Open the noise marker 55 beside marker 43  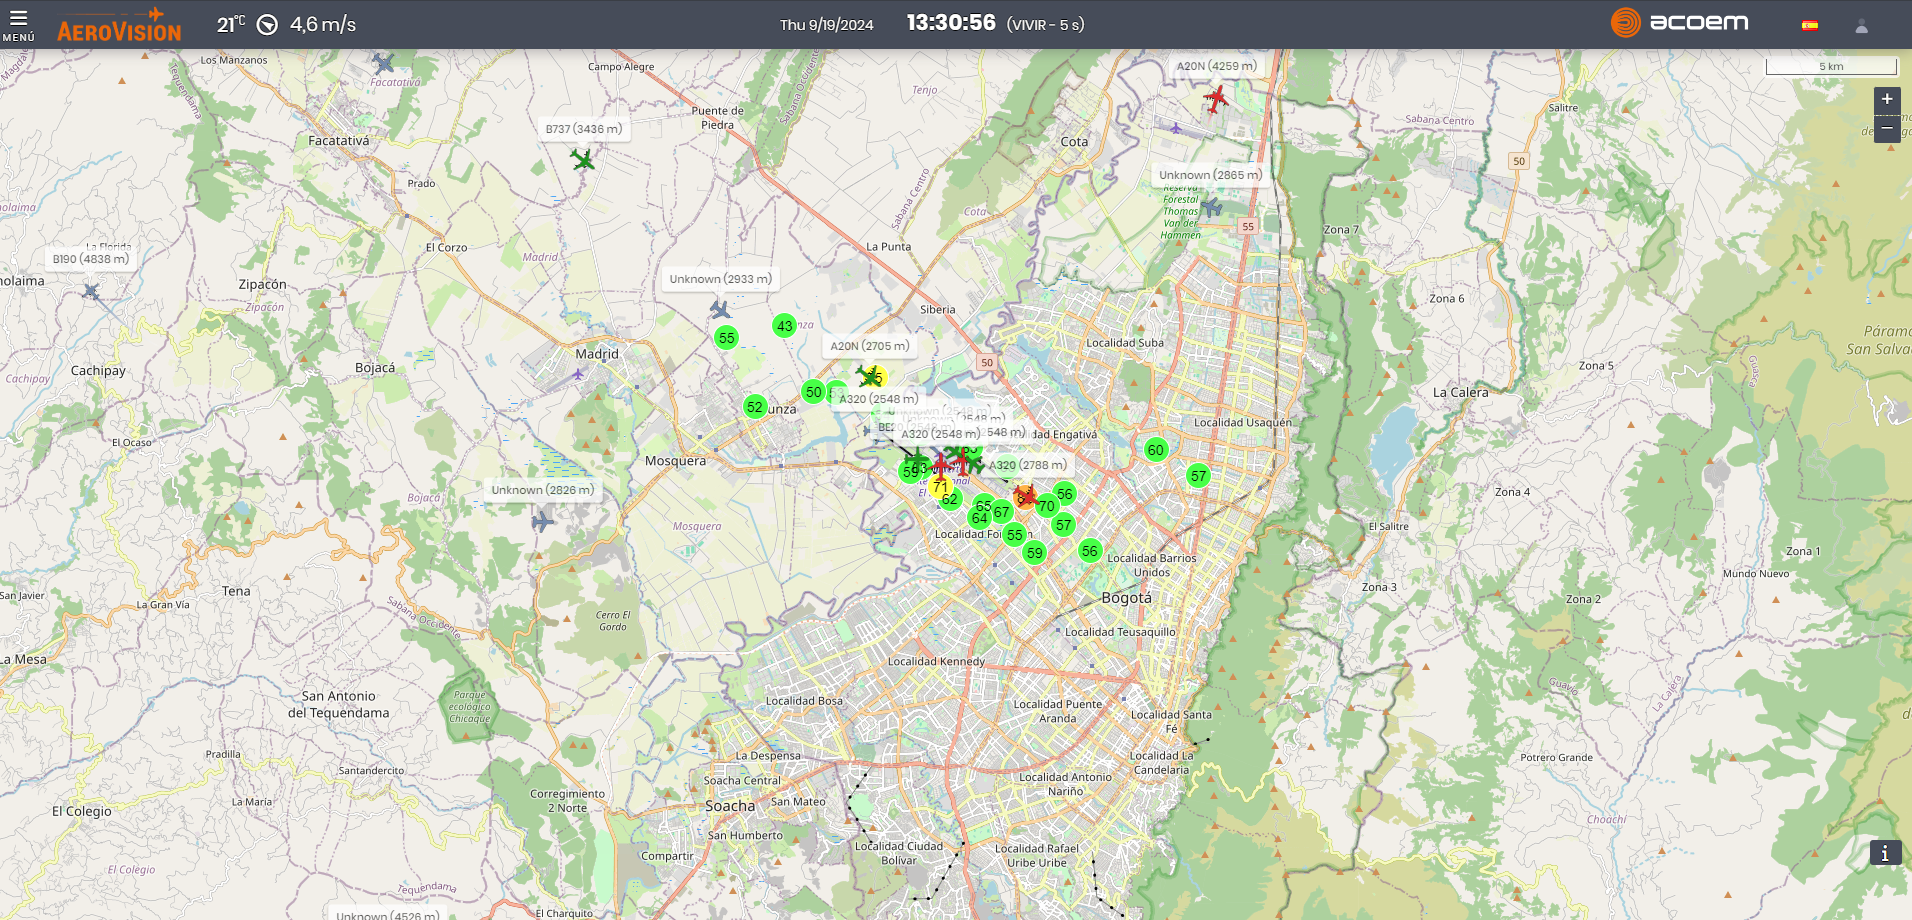point(727,338)
